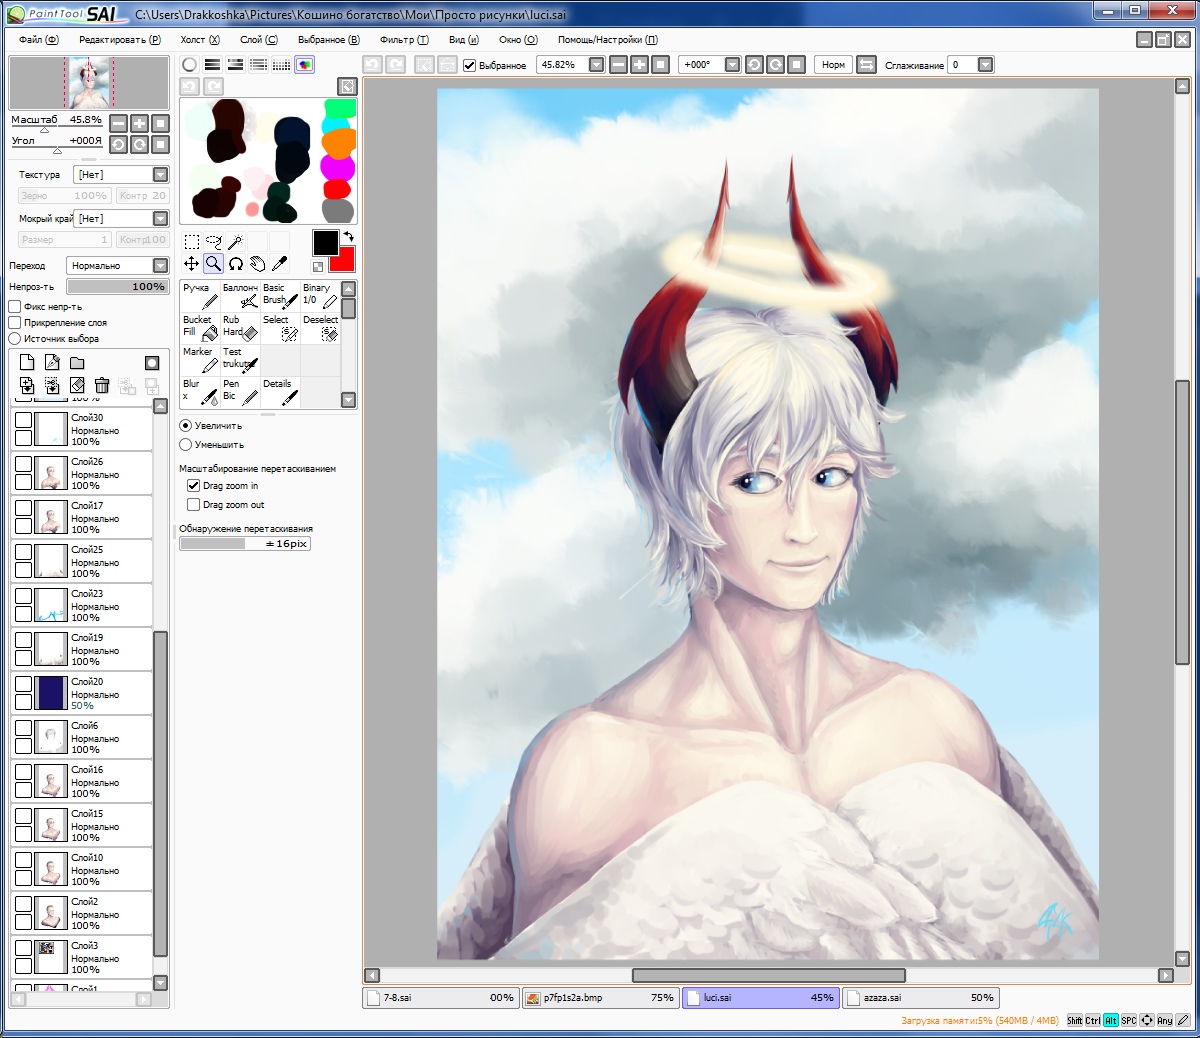This screenshot has width=1200, height=1038.
Task: Select the Lasso tool
Action: [x=213, y=242]
